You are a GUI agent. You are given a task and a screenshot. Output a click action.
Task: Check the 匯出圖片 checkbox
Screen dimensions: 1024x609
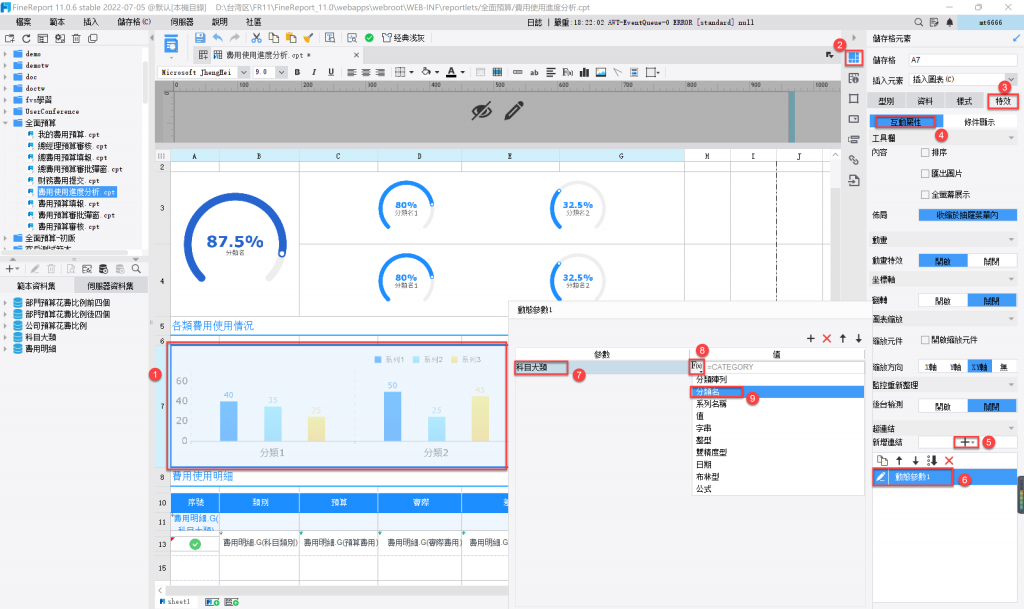[926, 173]
